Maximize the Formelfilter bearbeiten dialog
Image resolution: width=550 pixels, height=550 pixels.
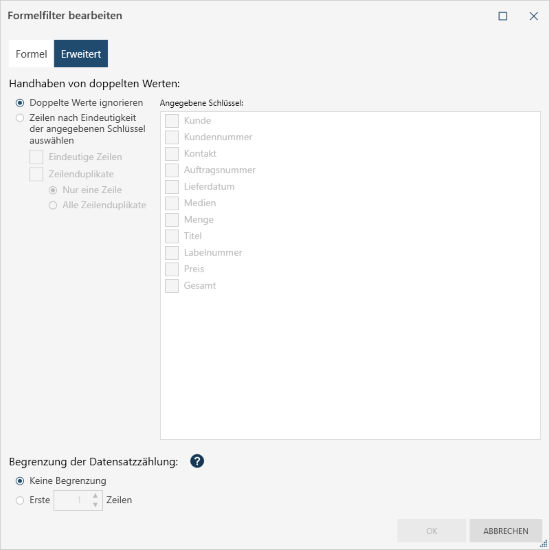point(503,16)
